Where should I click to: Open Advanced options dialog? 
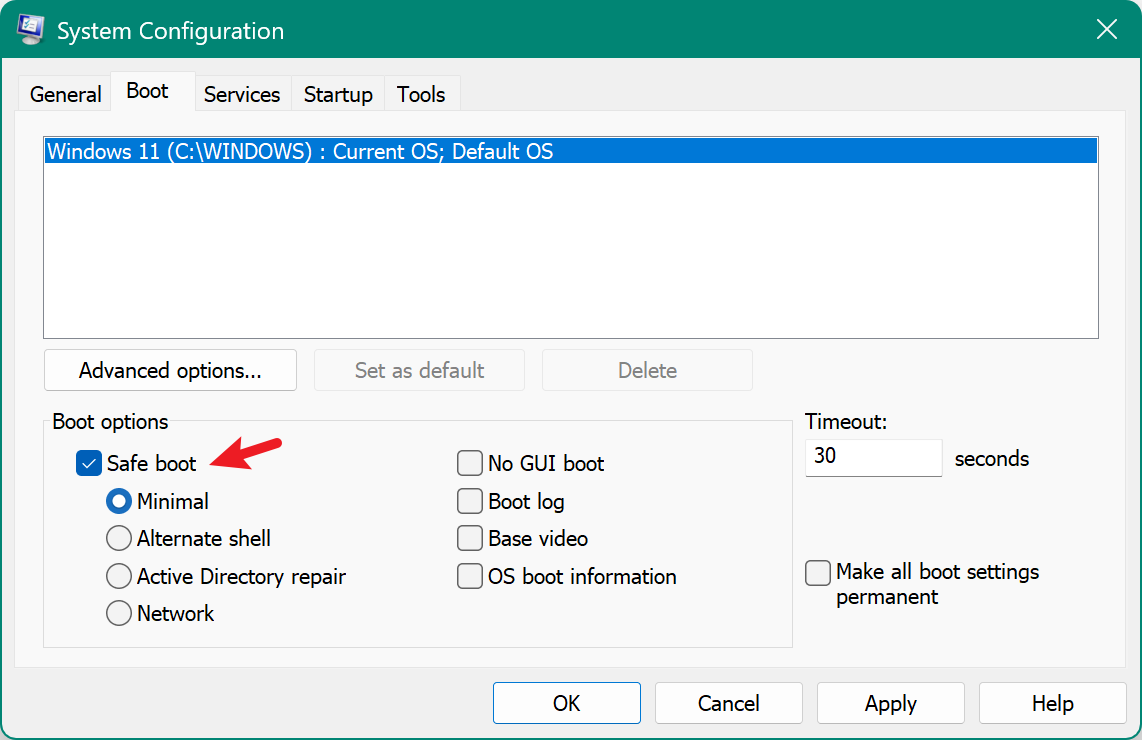coord(170,370)
